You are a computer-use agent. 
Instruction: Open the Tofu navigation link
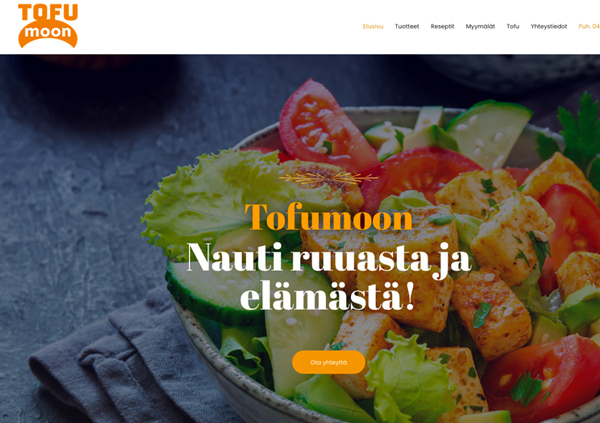513,26
